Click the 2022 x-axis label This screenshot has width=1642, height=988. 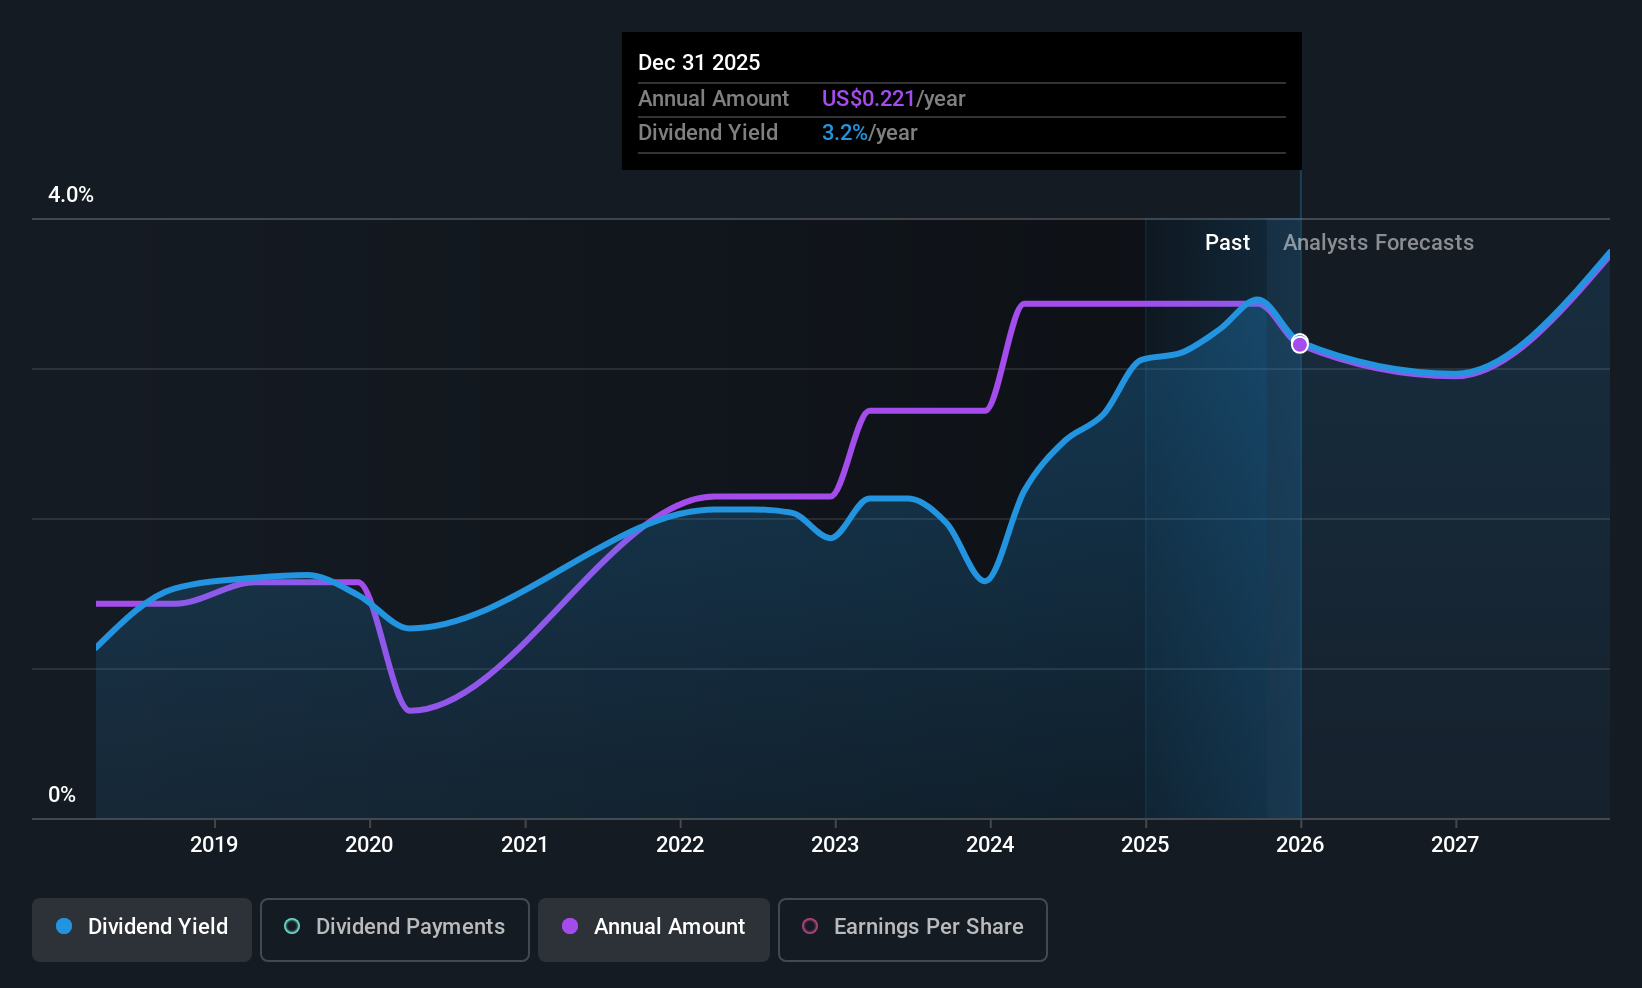680,844
